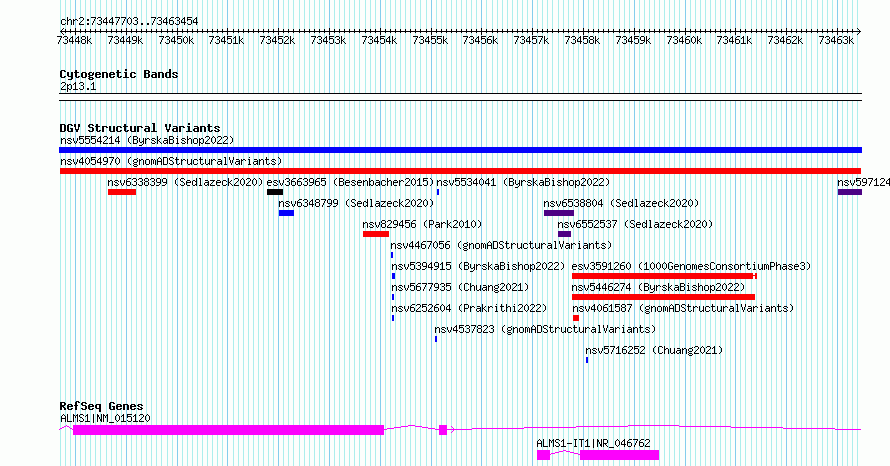Click the purple bar under nsv6538804
The height and width of the screenshot is (466, 890).
pyautogui.click(x=559, y=213)
